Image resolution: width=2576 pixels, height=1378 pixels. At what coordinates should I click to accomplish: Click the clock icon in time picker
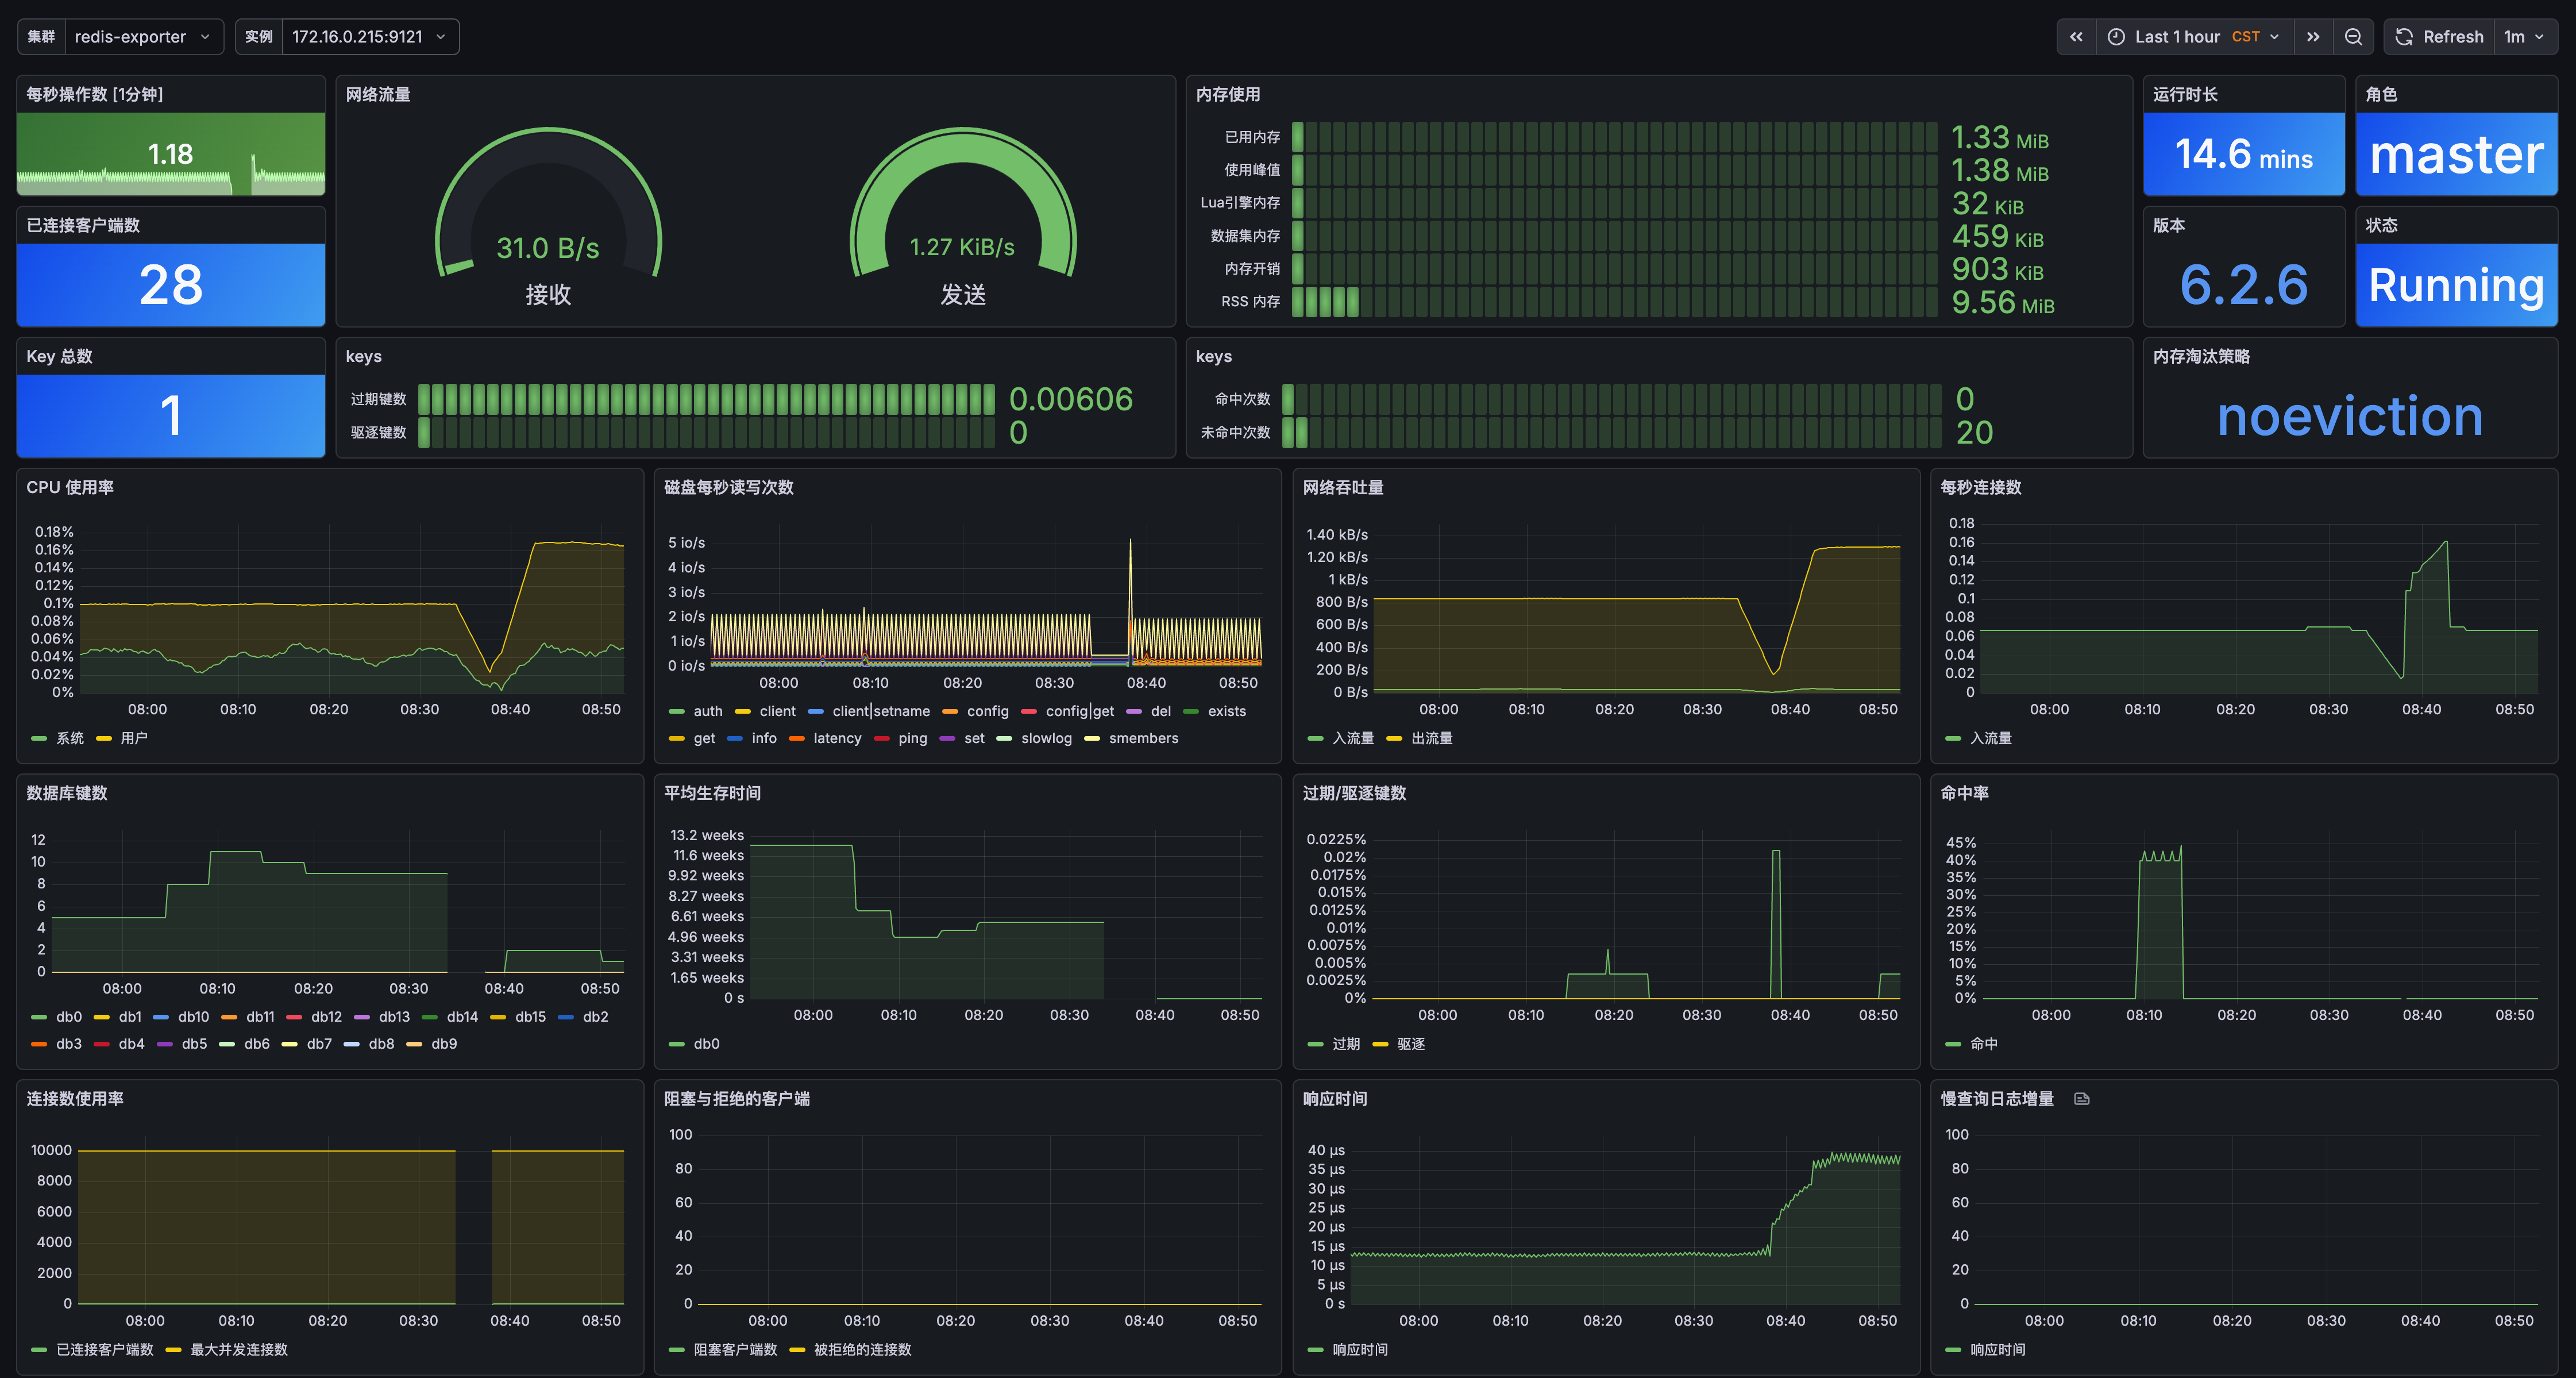2116,37
